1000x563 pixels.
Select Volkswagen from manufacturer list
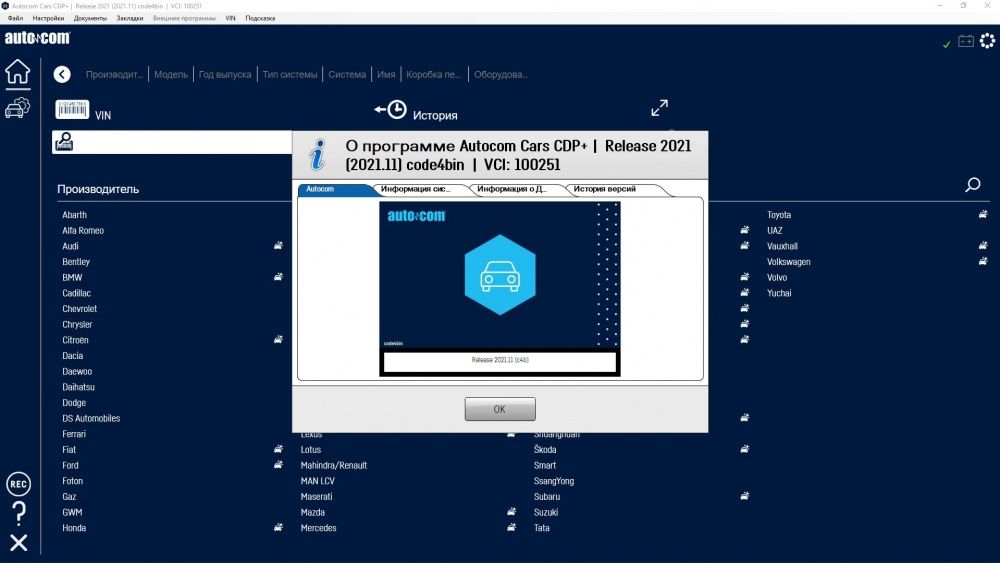(788, 262)
